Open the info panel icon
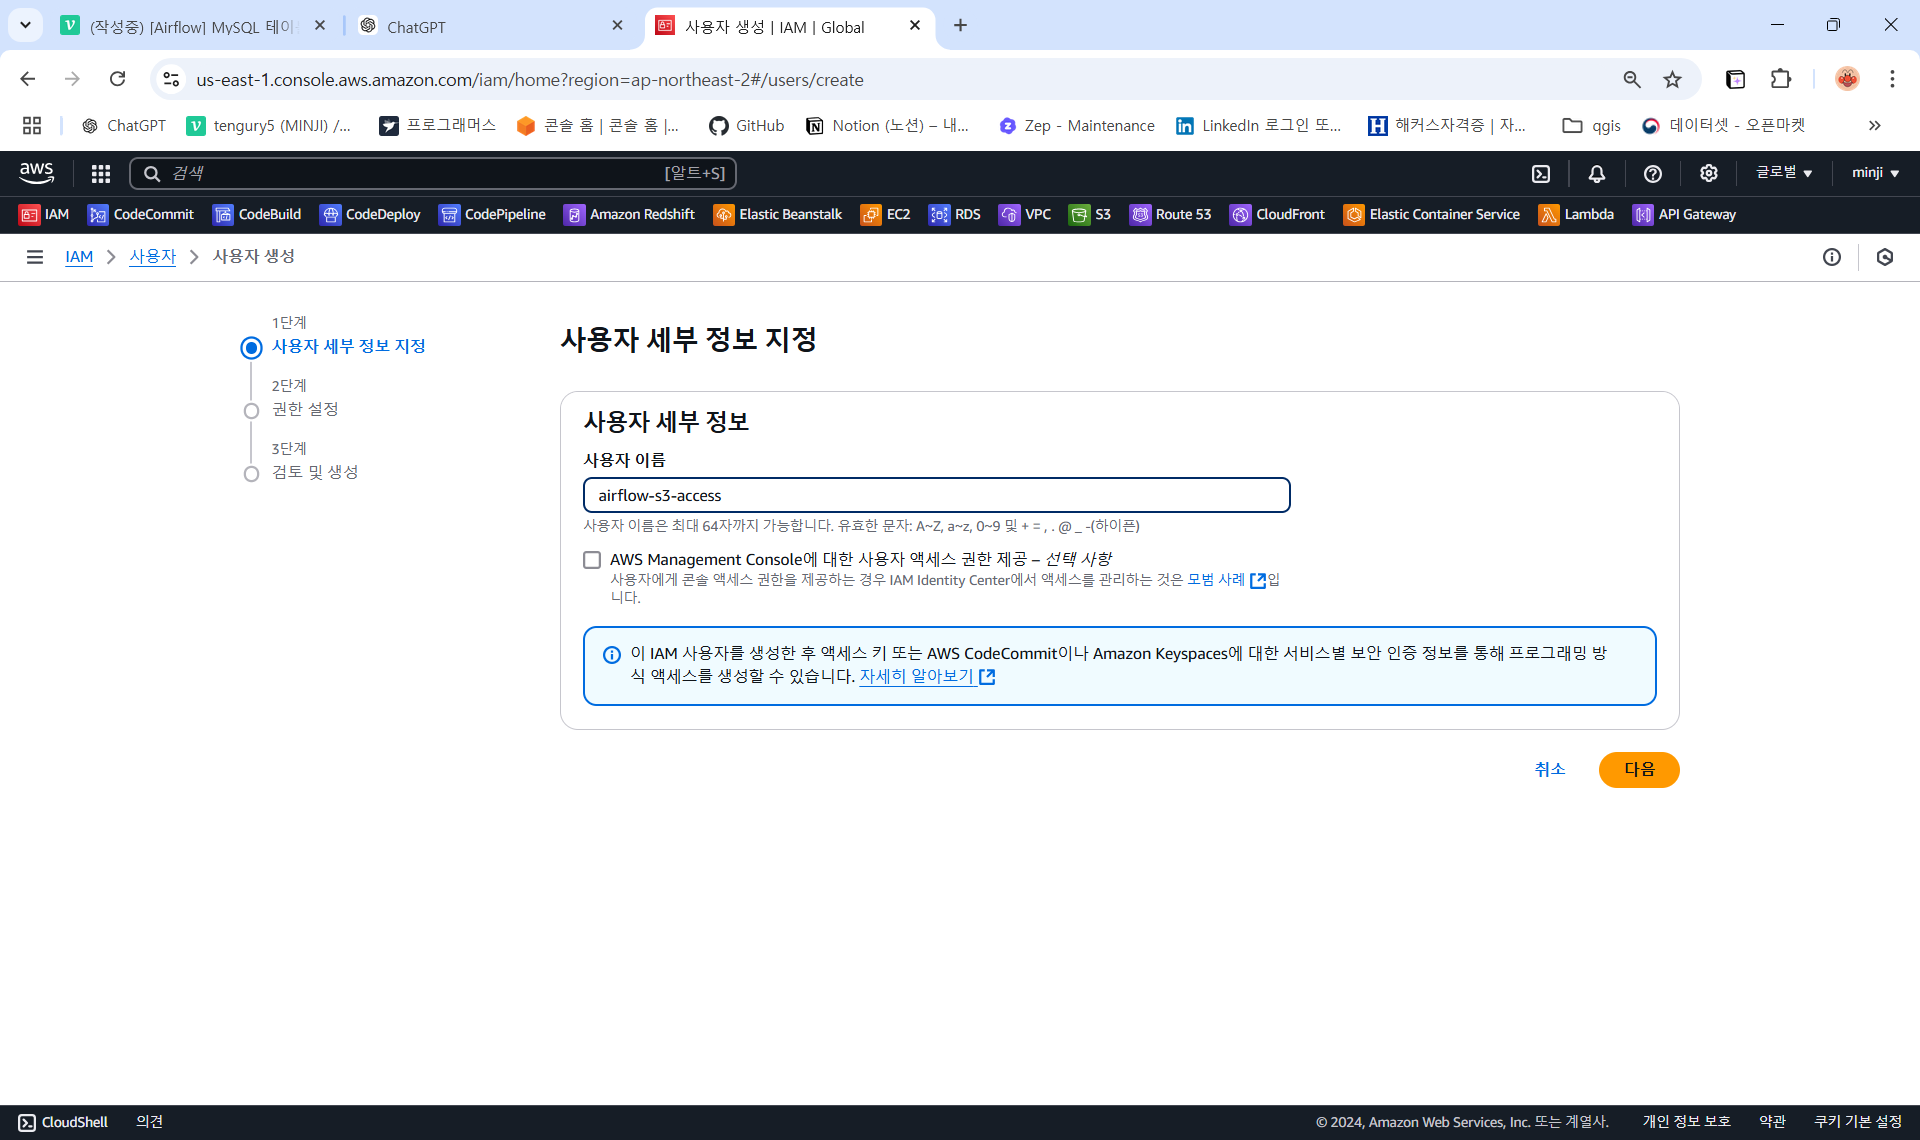 1832,257
